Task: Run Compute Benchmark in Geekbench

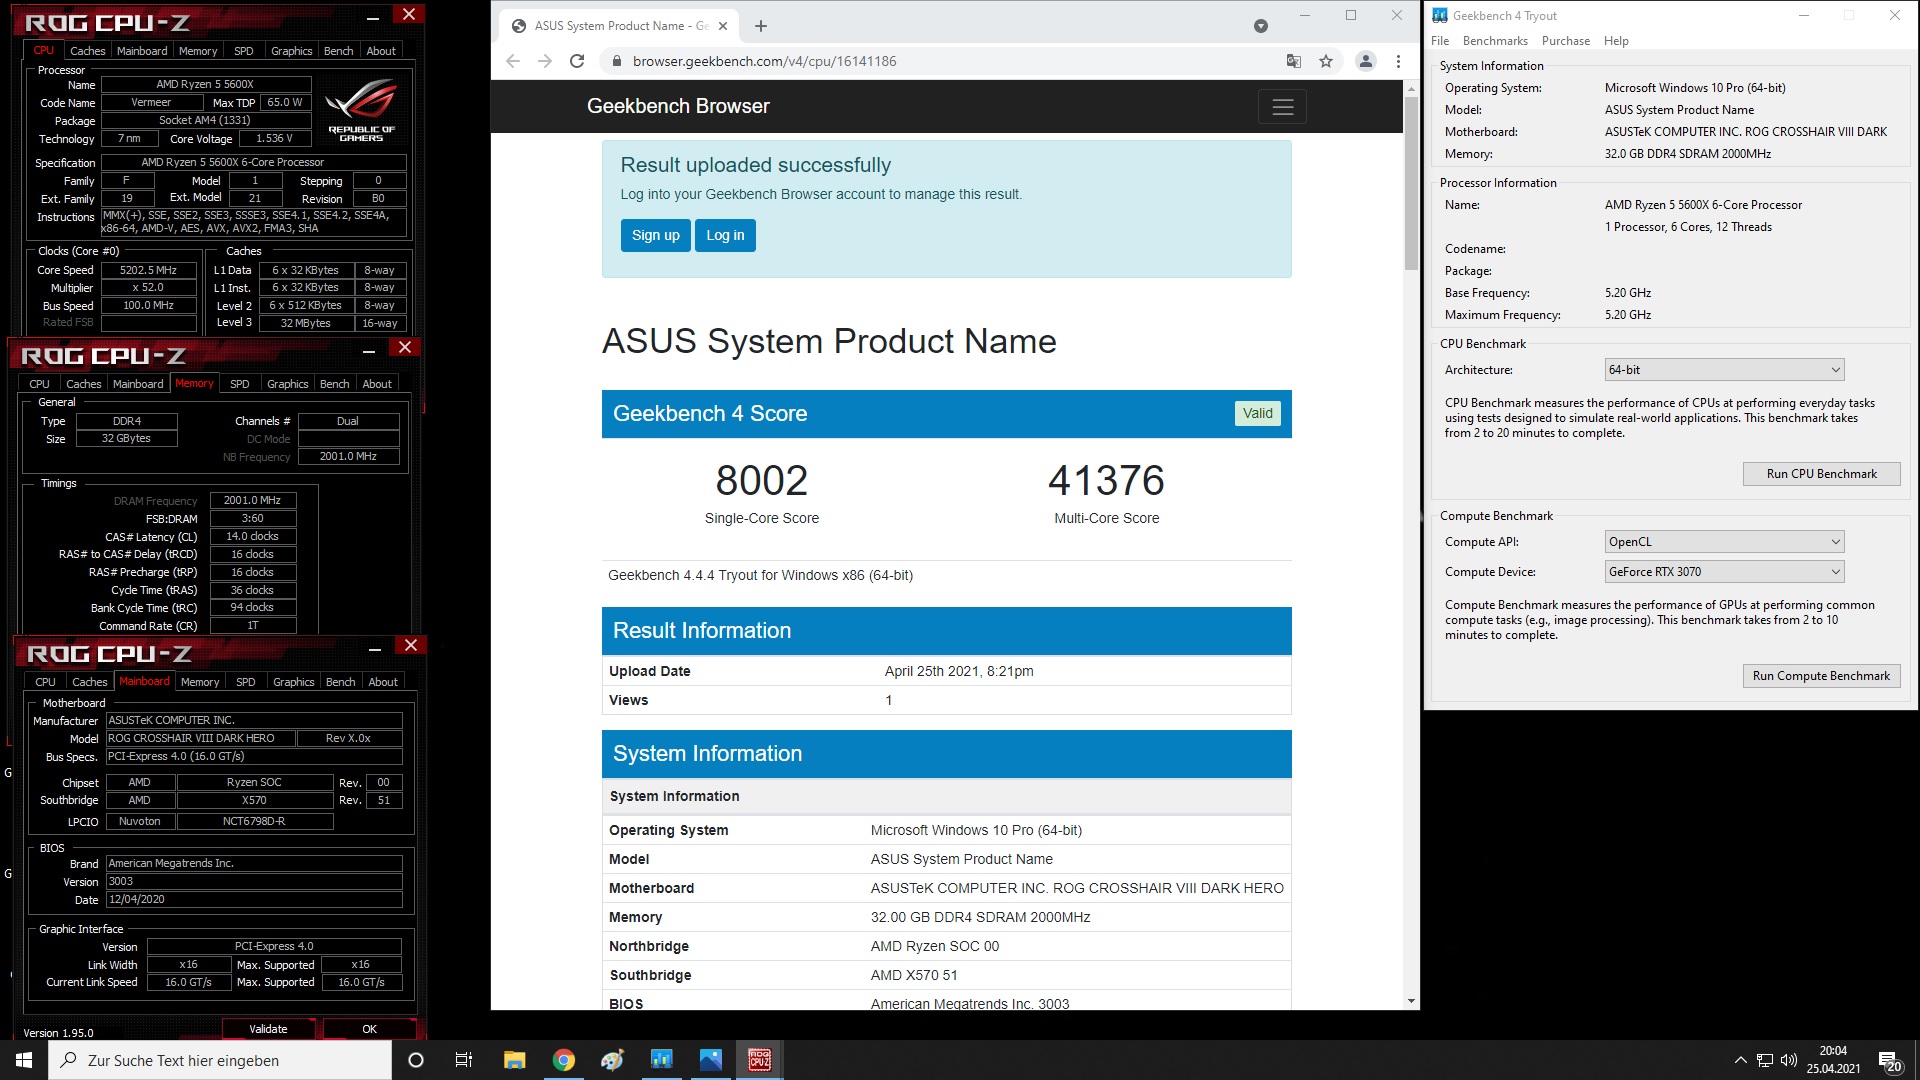Action: pos(1821,676)
